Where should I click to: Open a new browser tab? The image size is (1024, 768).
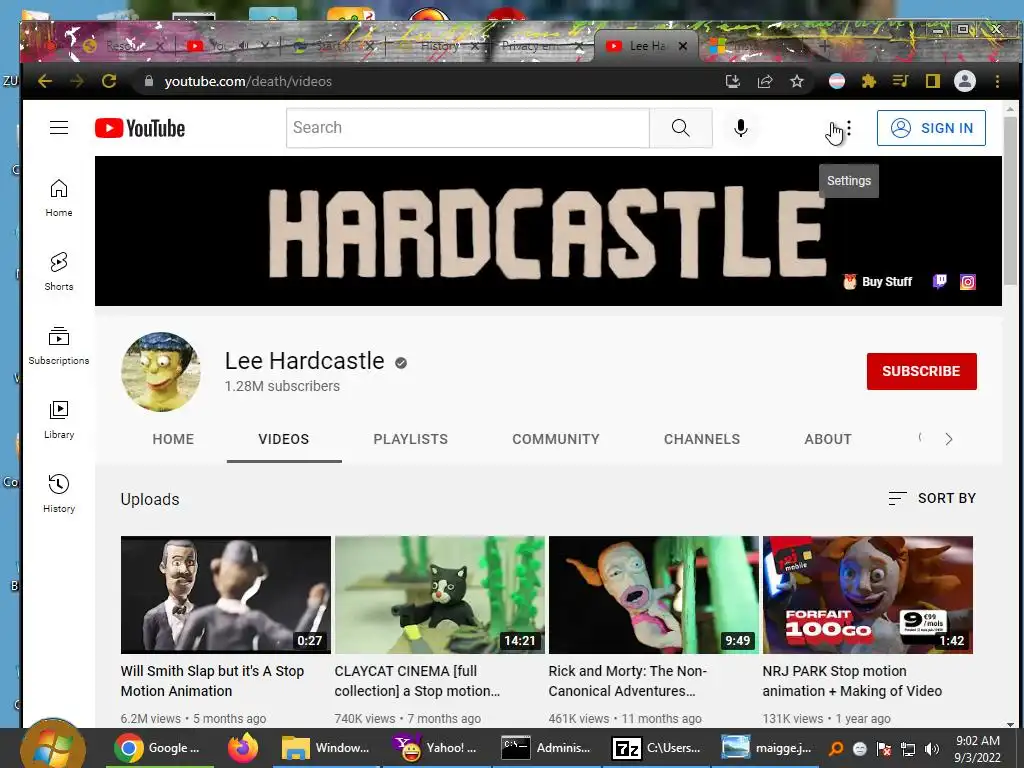point(825,46)
